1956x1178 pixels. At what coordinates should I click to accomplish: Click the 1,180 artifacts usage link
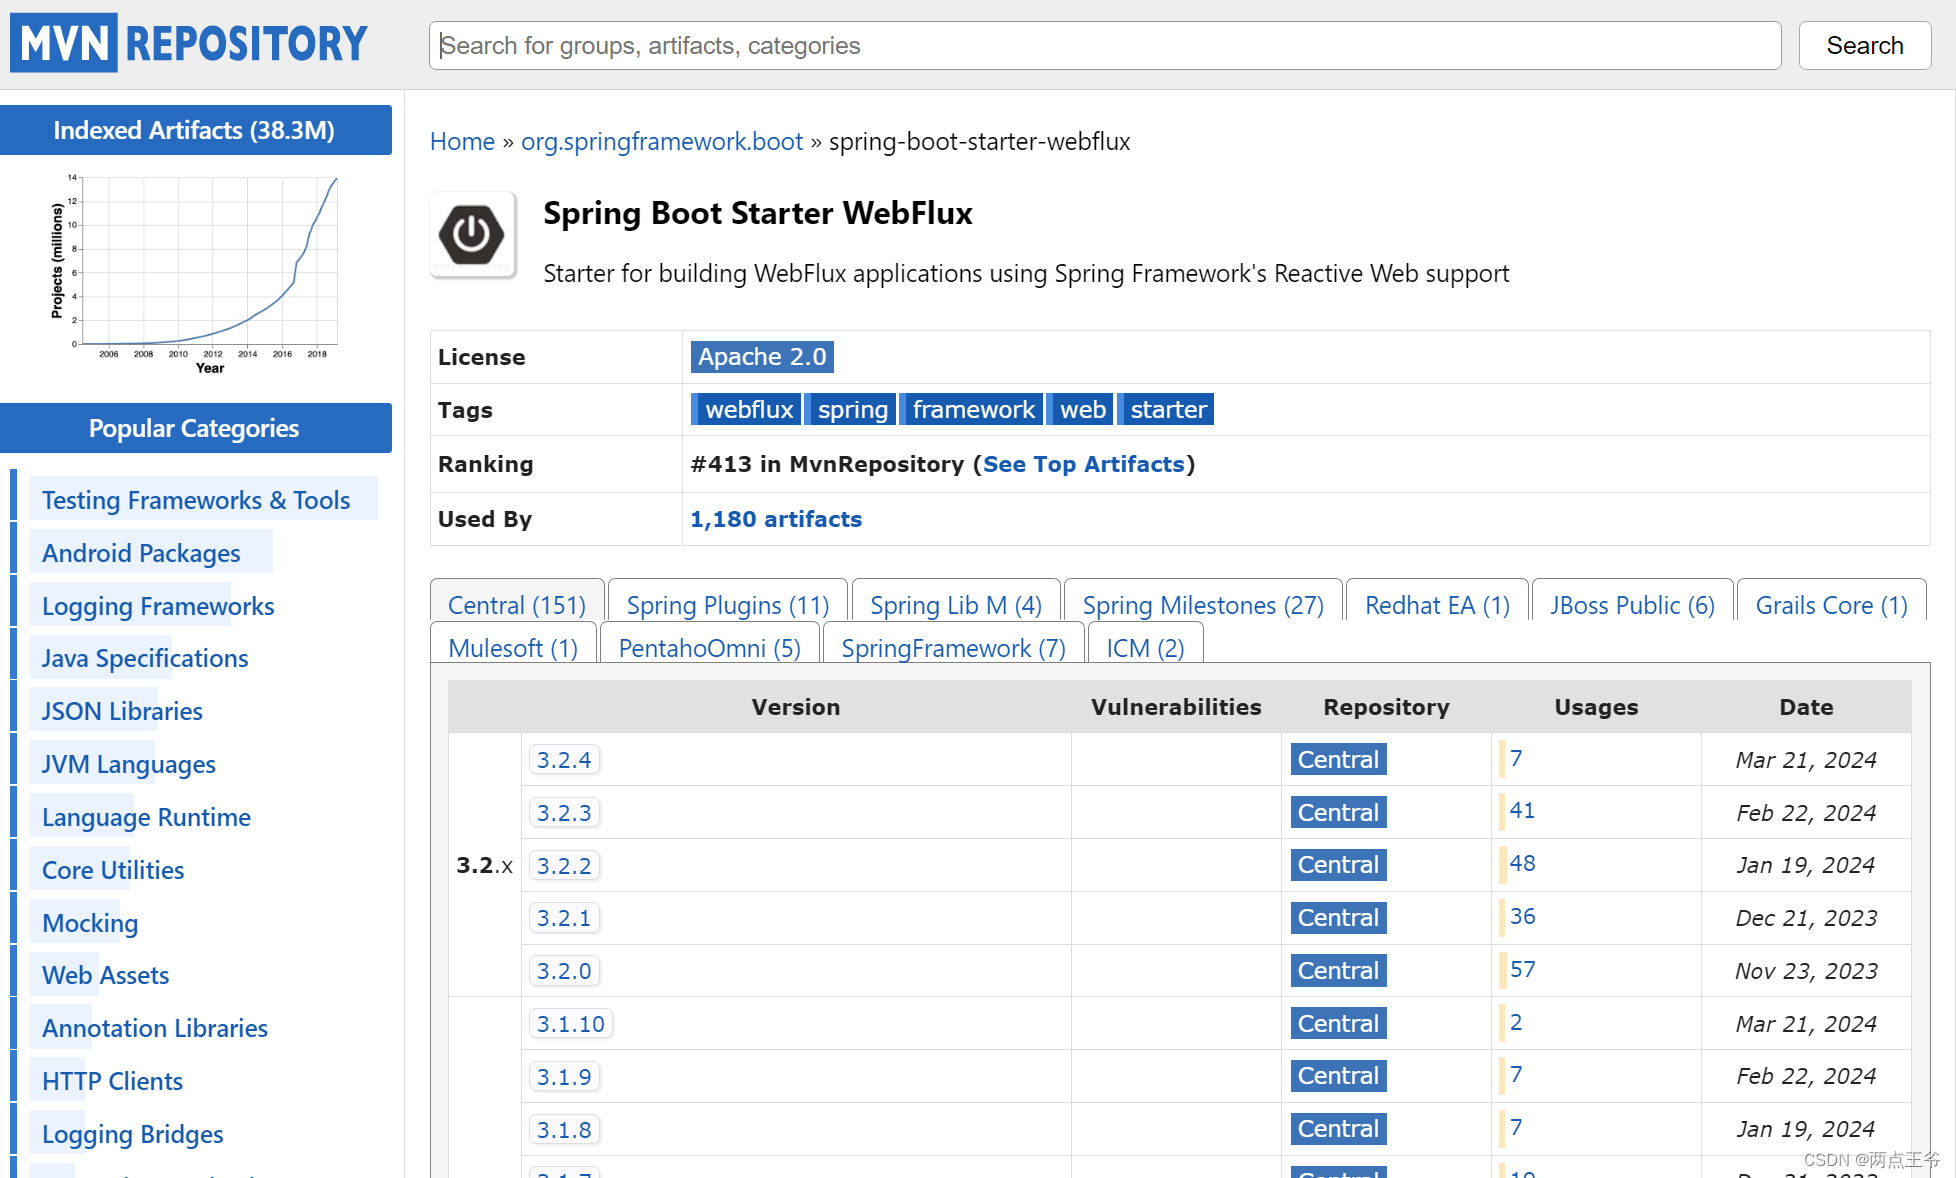tap(775, 518)
